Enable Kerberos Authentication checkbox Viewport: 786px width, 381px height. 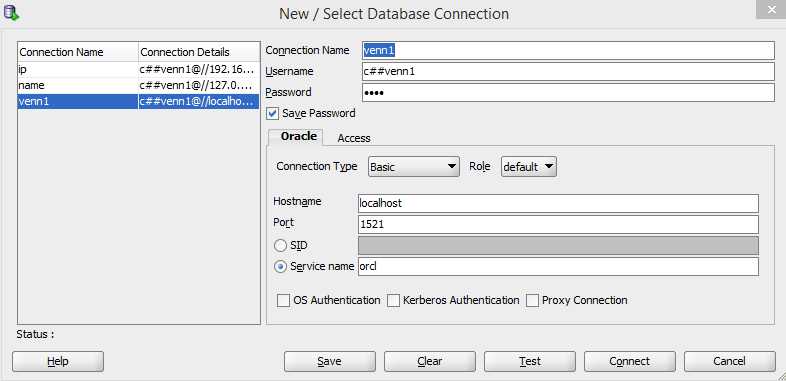pos(394,301)
